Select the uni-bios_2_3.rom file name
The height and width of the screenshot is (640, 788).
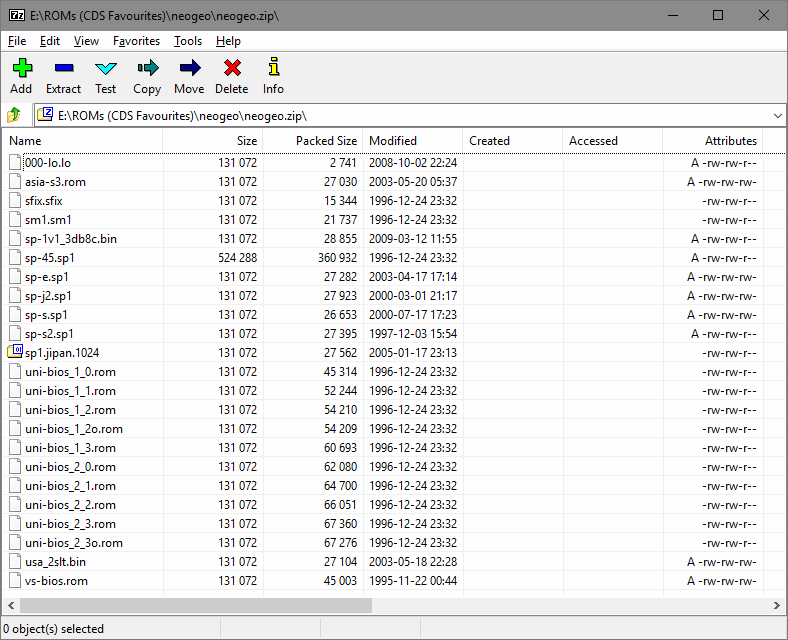click(70, 524)
